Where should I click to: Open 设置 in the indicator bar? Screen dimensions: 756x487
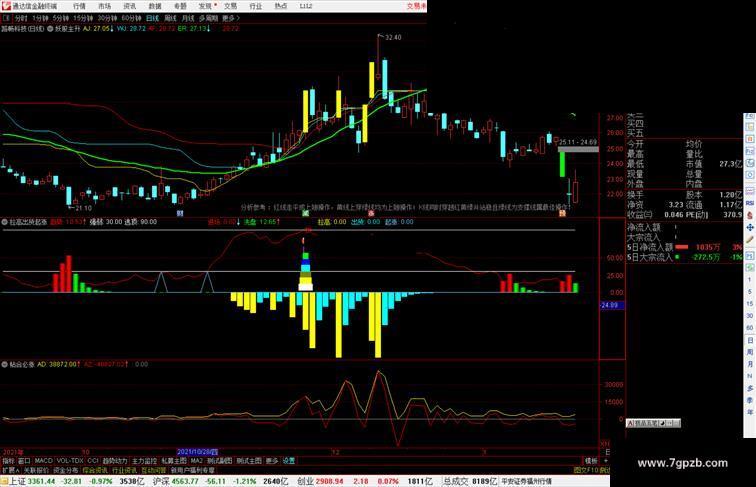pos(288,461)
